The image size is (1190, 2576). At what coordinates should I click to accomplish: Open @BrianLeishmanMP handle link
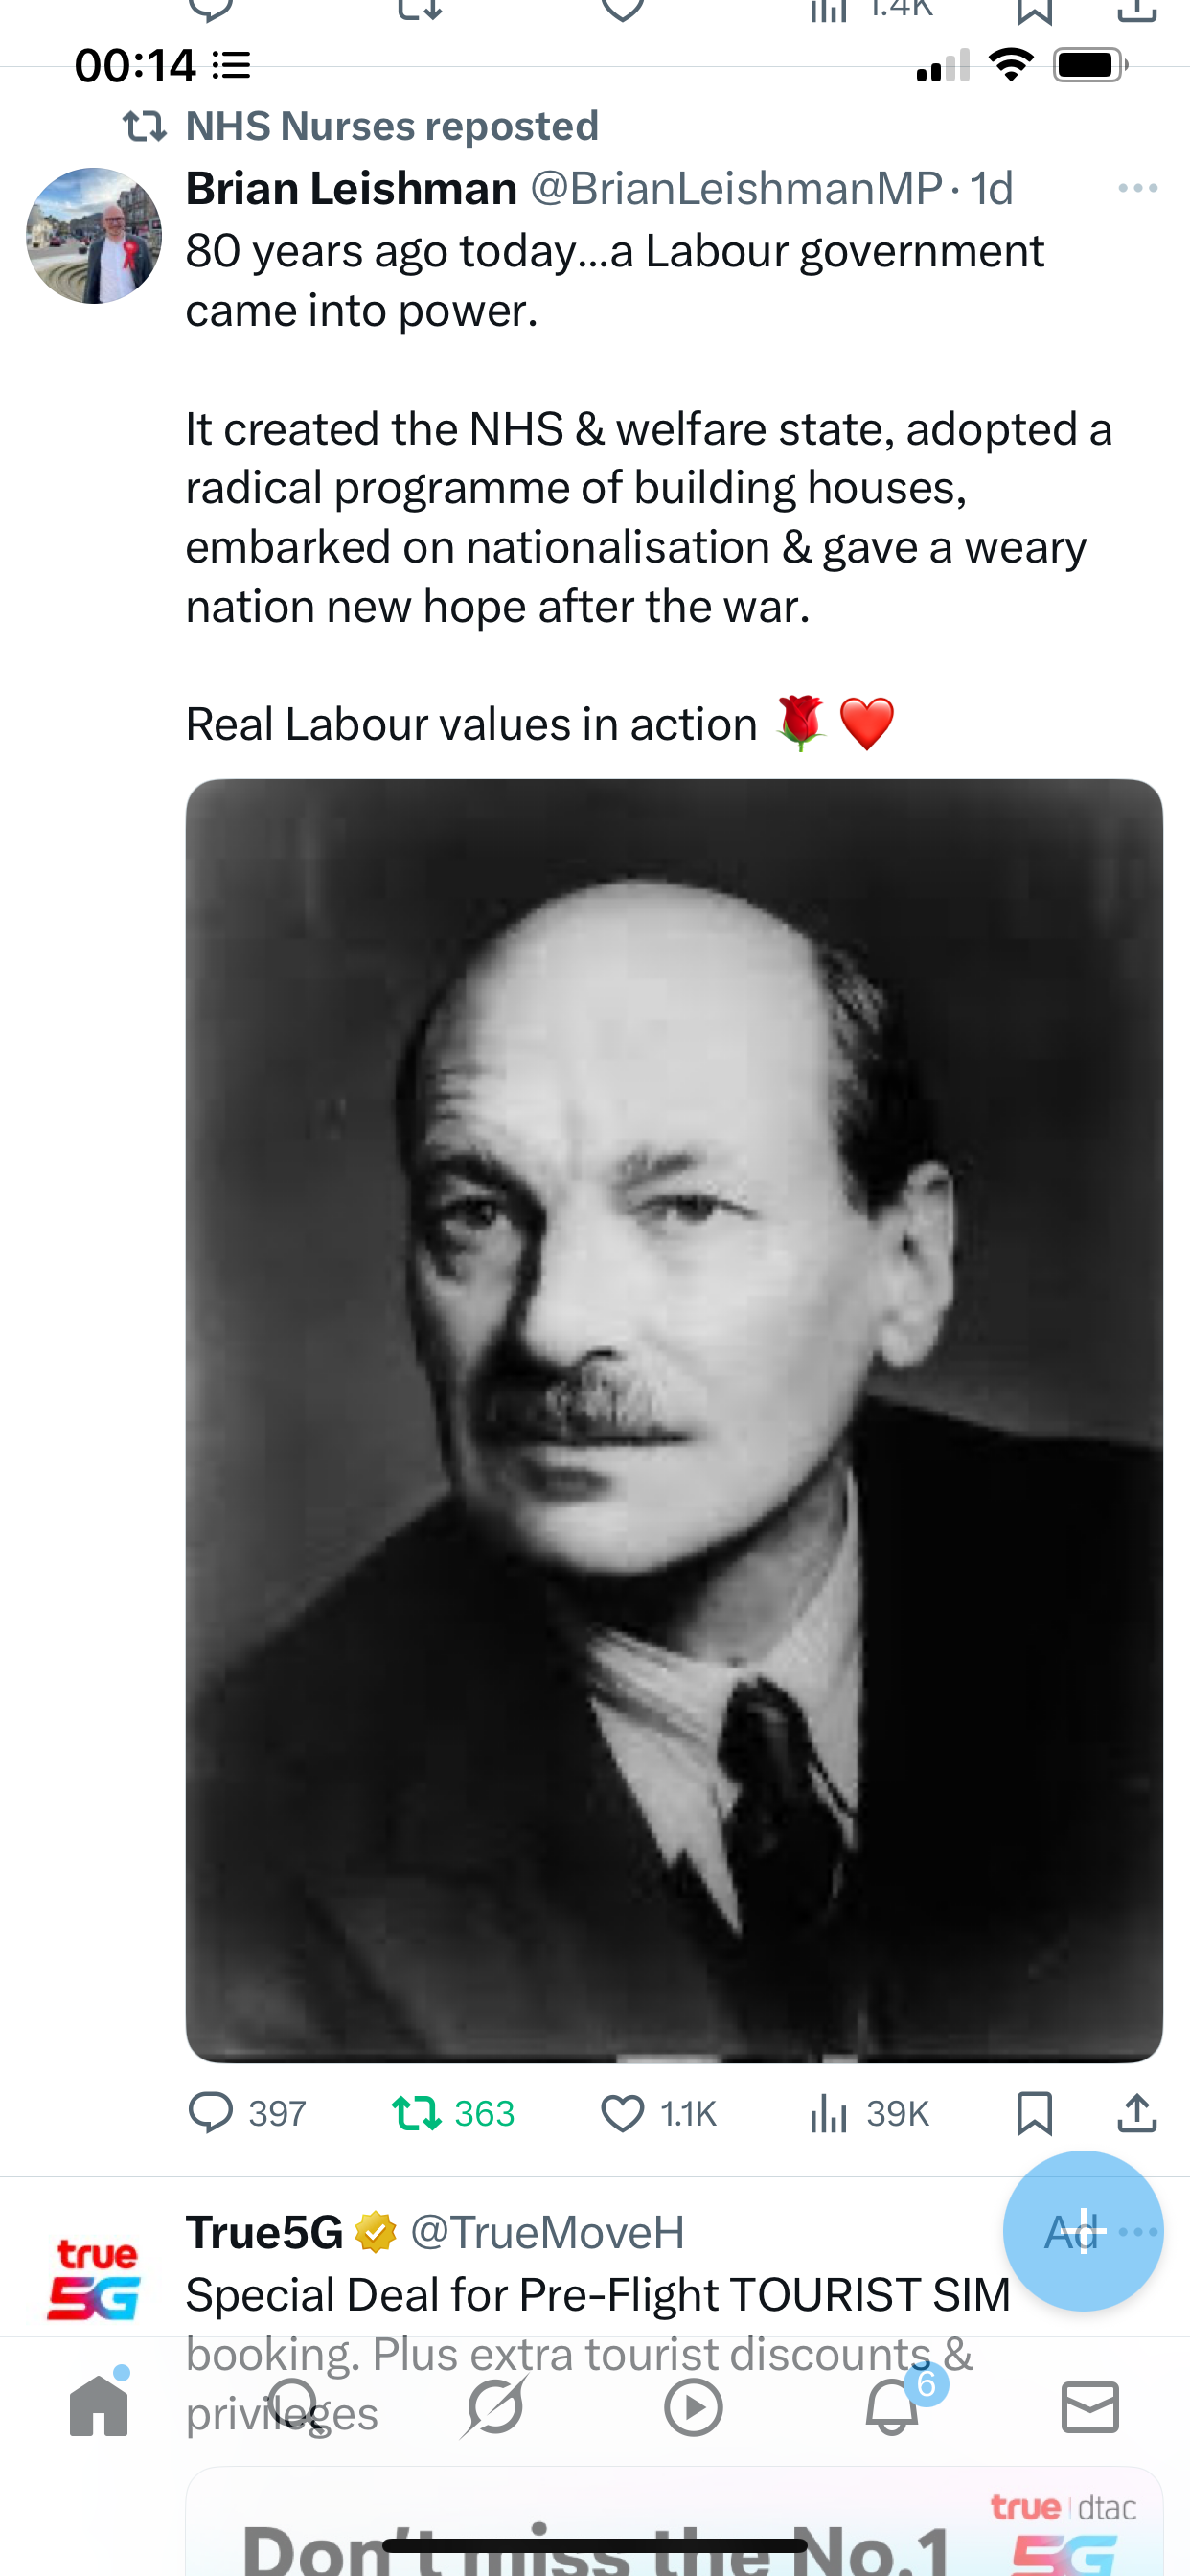tap(736, 188)
